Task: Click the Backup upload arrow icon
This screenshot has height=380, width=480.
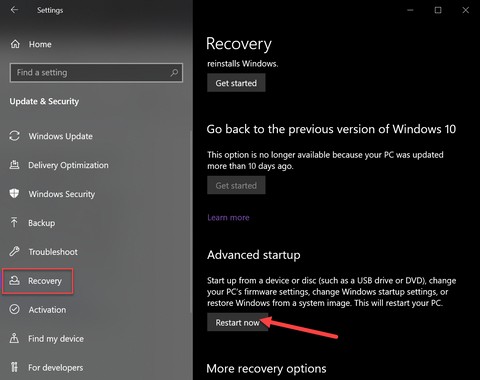Action: click(x=14, y=222)
